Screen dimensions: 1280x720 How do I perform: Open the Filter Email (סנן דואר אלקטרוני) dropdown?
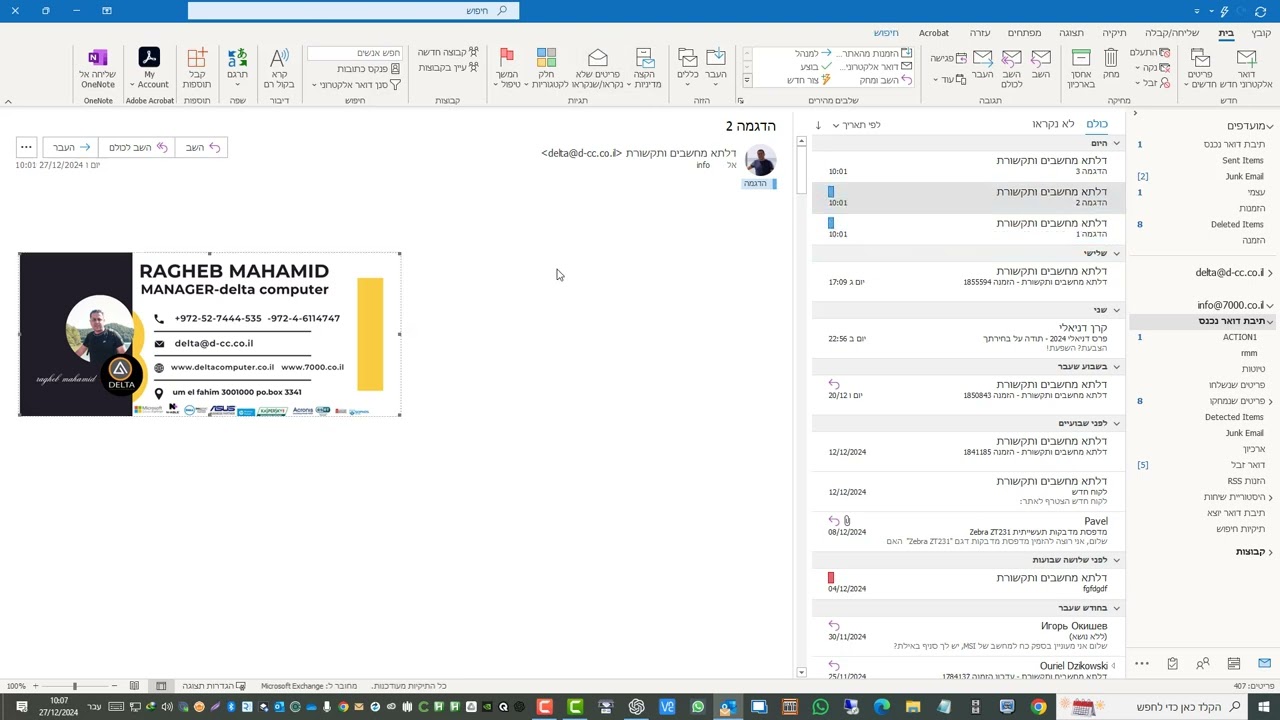click(x=357, y=85)
